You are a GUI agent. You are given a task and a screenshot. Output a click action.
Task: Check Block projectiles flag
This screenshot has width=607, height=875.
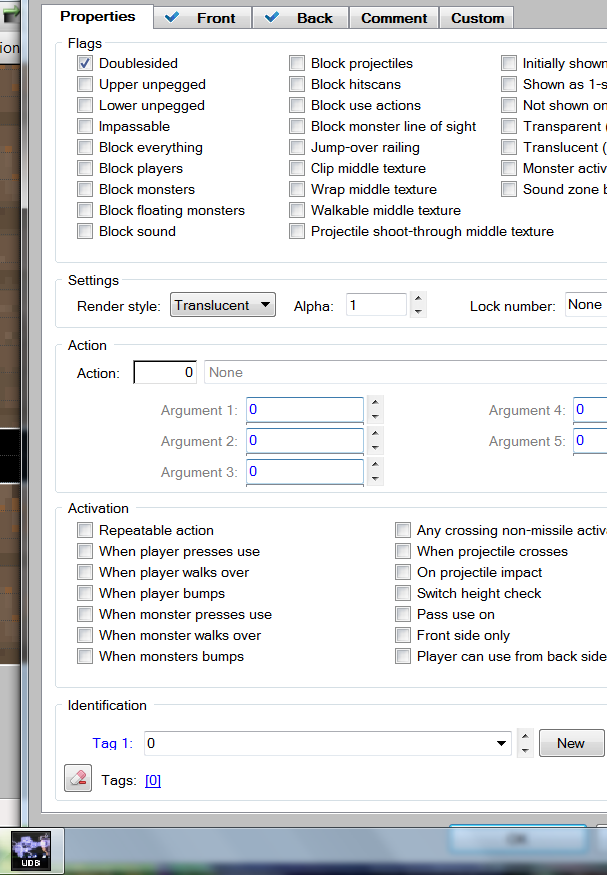point(298,64)
